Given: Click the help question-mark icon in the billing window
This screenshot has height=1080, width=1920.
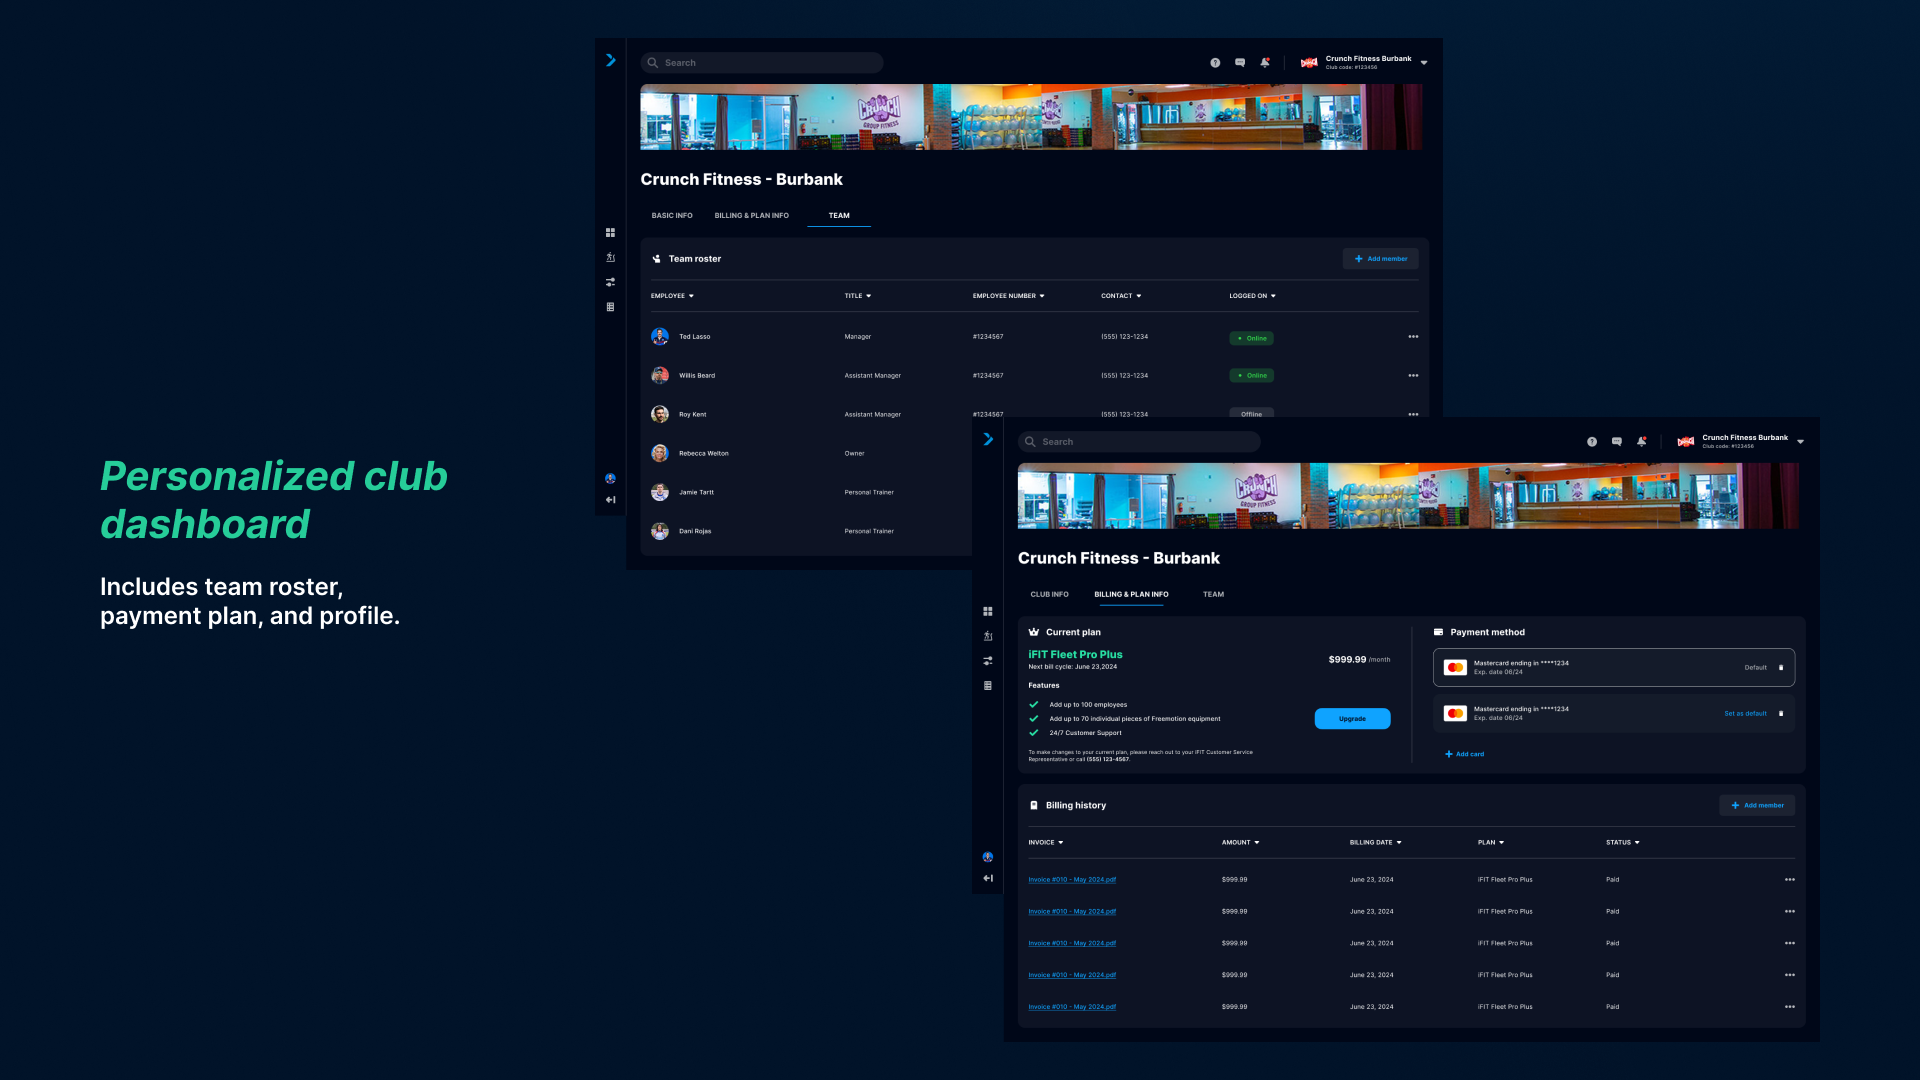Looking at the screenshot, I should click(1592, 441).
